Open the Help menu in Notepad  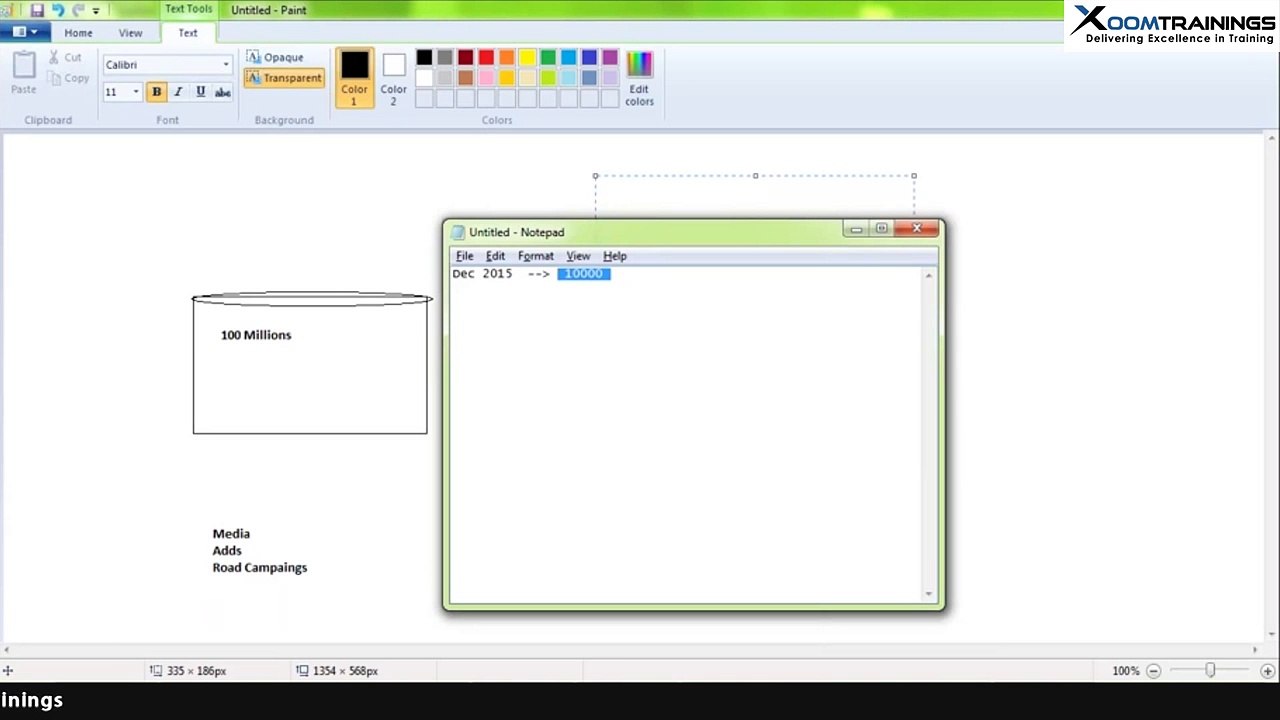pos(614,256)
